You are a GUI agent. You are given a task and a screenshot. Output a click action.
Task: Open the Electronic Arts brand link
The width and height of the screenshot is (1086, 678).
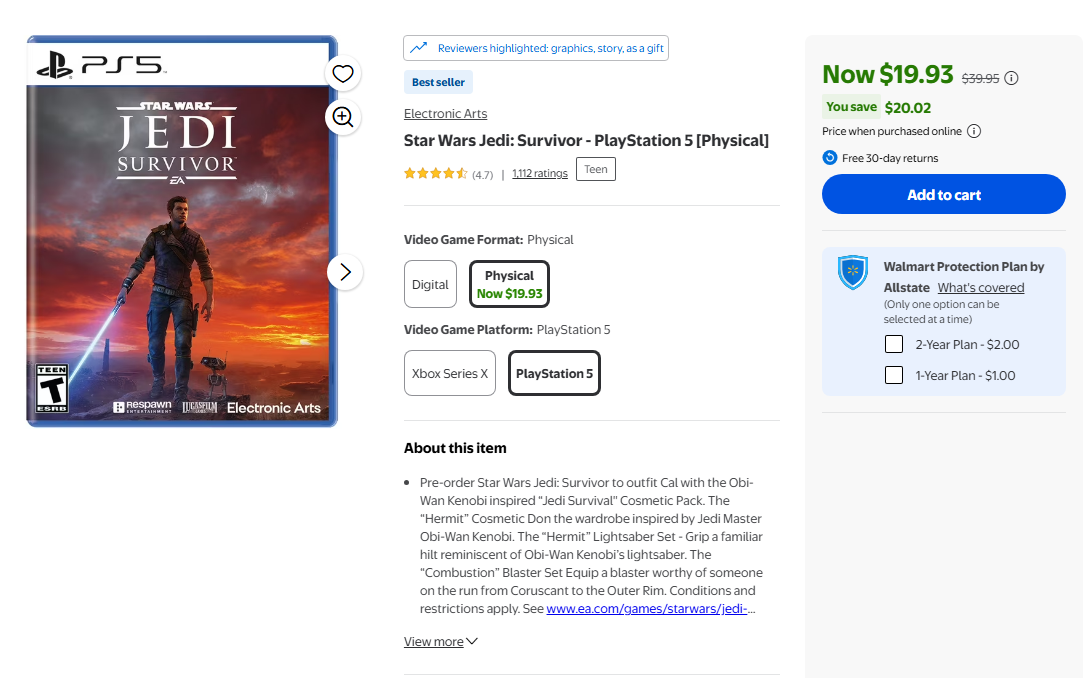(445, 114)
